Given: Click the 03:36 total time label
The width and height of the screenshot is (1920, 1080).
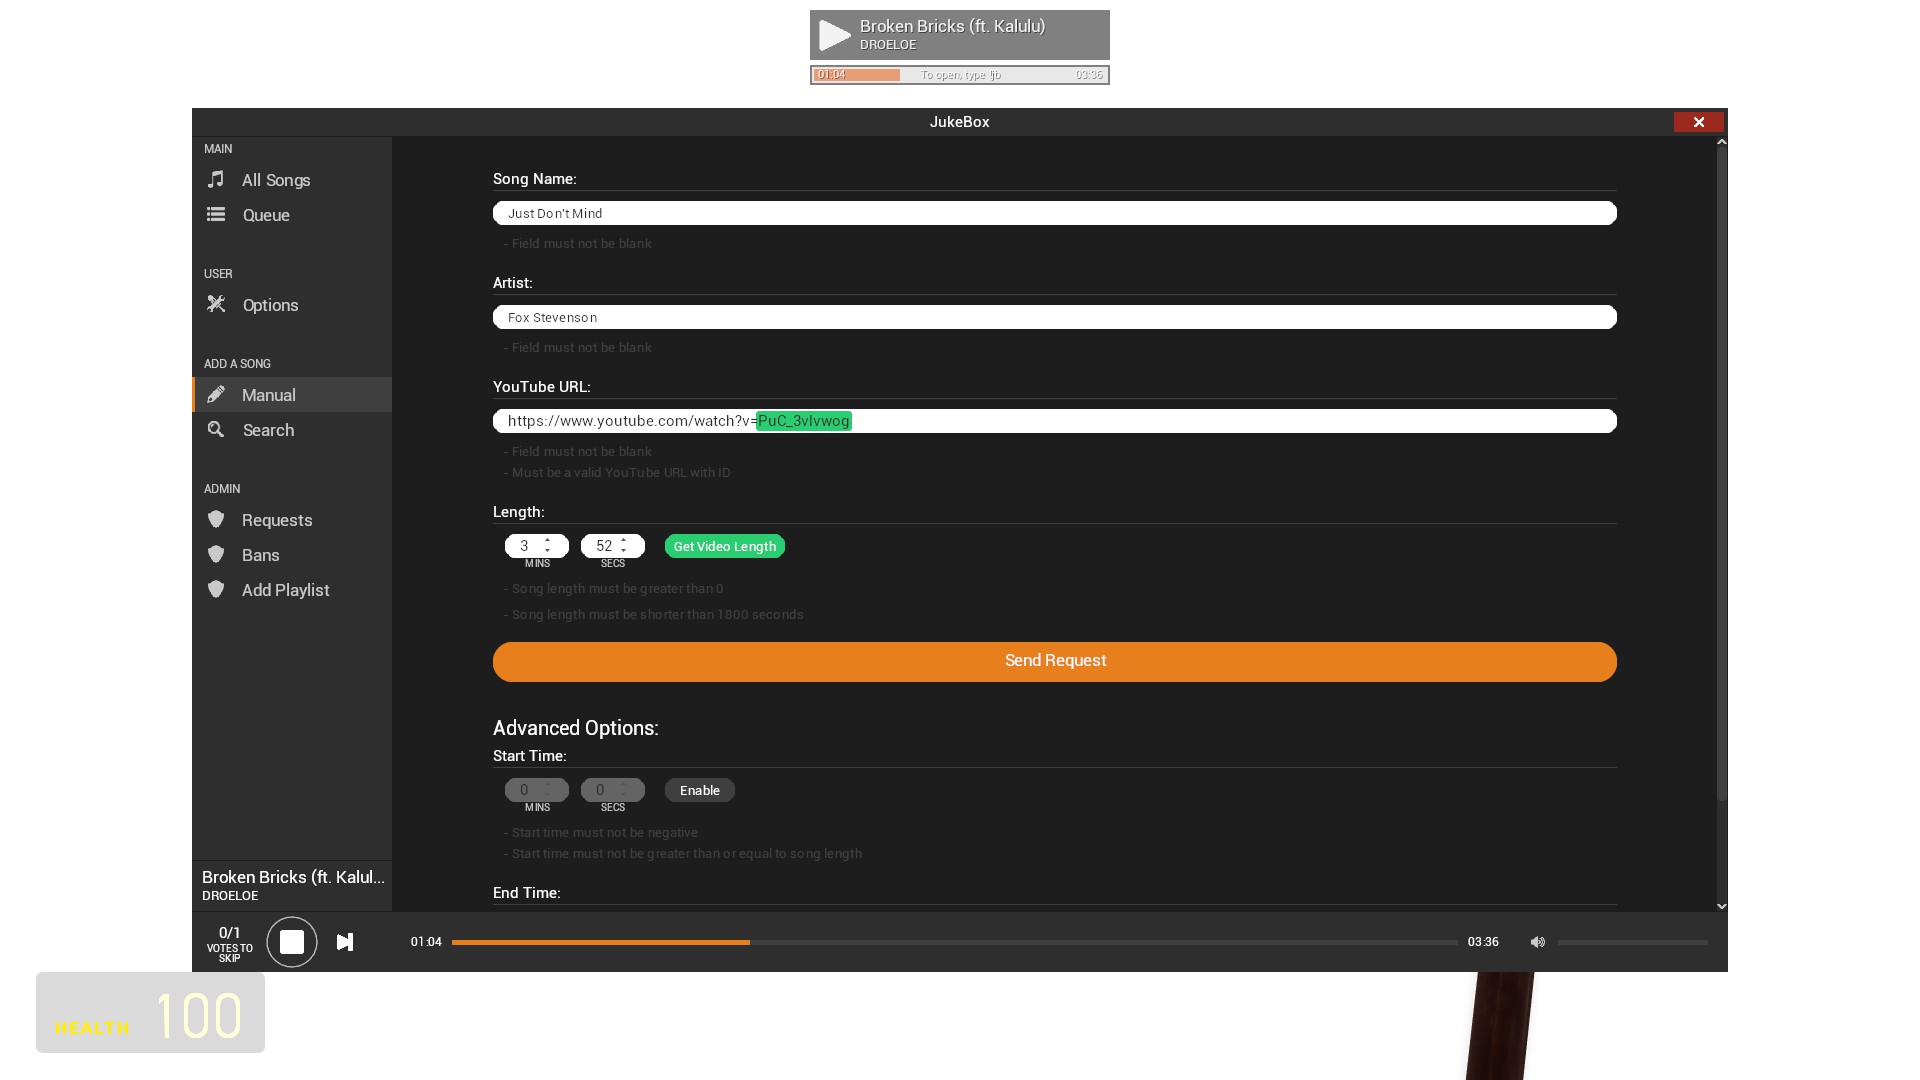Looking at the screenshot, I should [1483, 942].
